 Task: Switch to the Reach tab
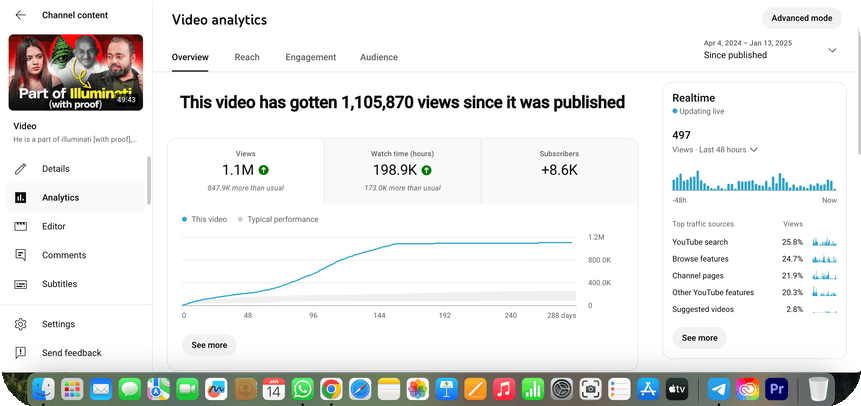[x=247, y=57]
